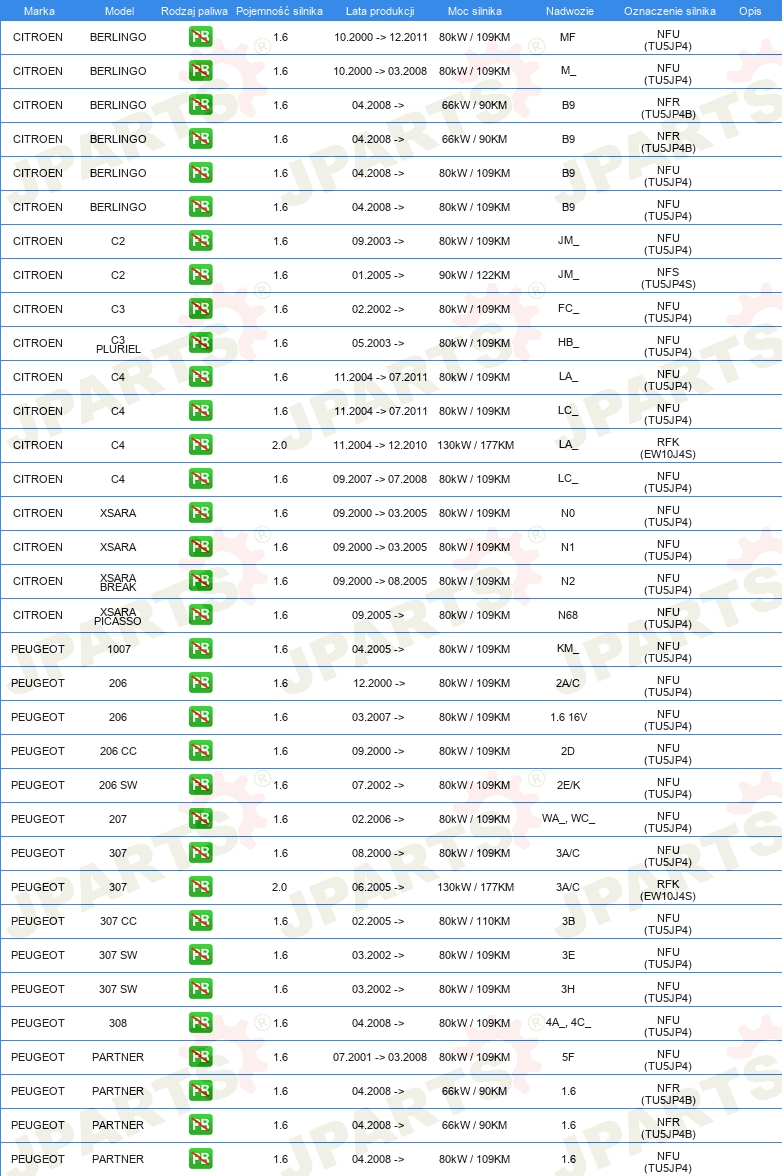Click the Rodzaj paliwa column header
The image size is (782, 1176).
coord(194,11)
